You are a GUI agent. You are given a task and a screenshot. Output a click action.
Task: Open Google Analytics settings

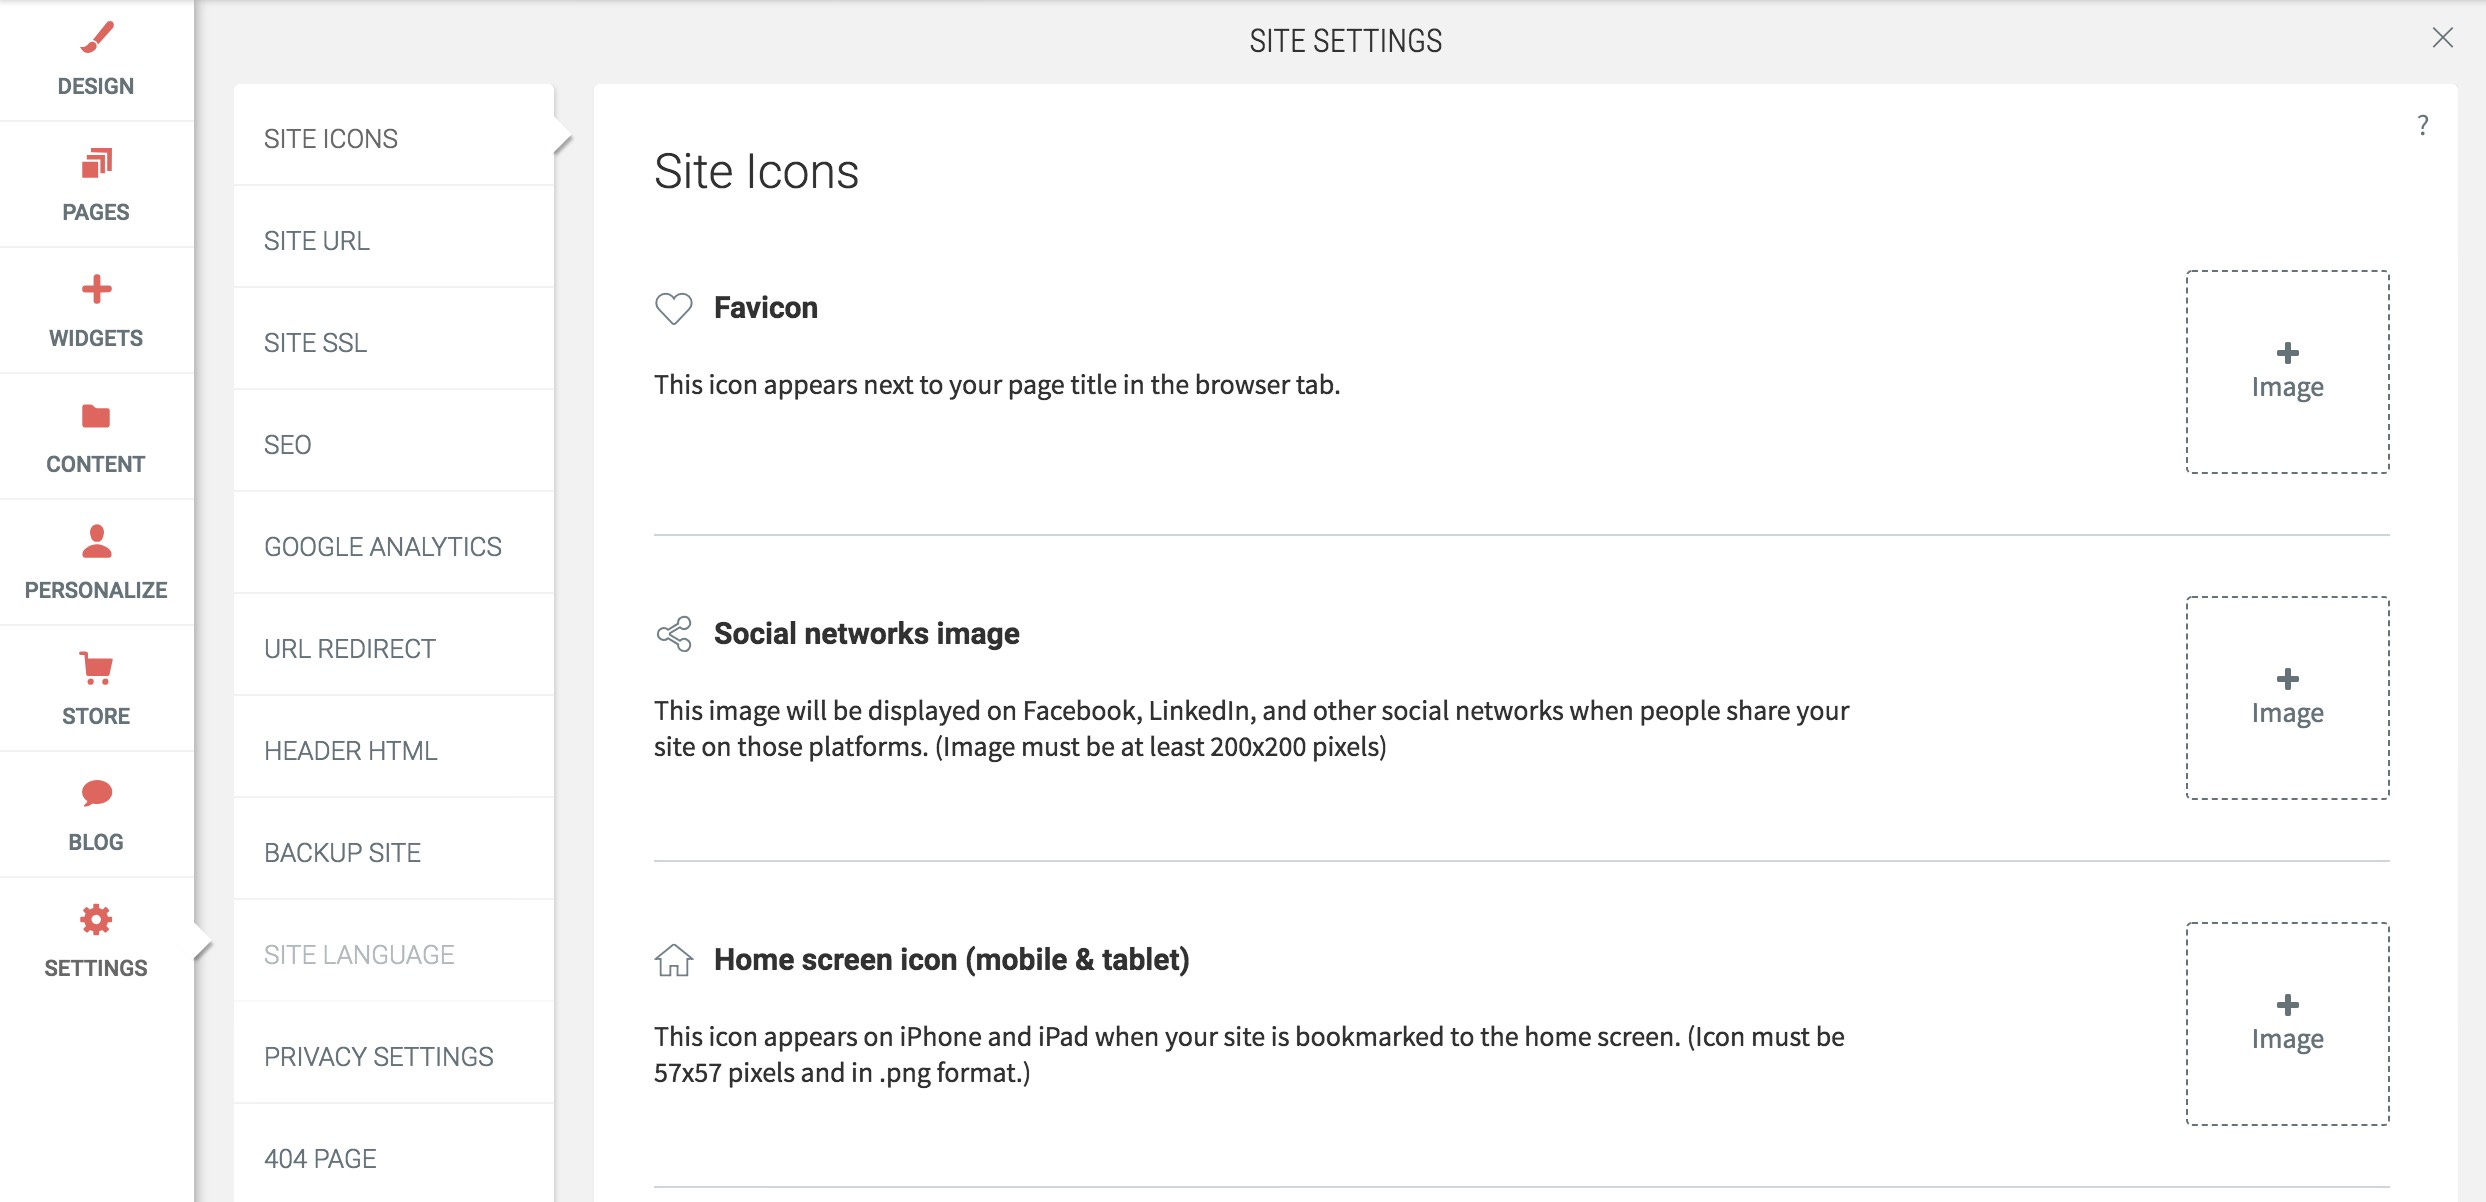click(382, 547)
